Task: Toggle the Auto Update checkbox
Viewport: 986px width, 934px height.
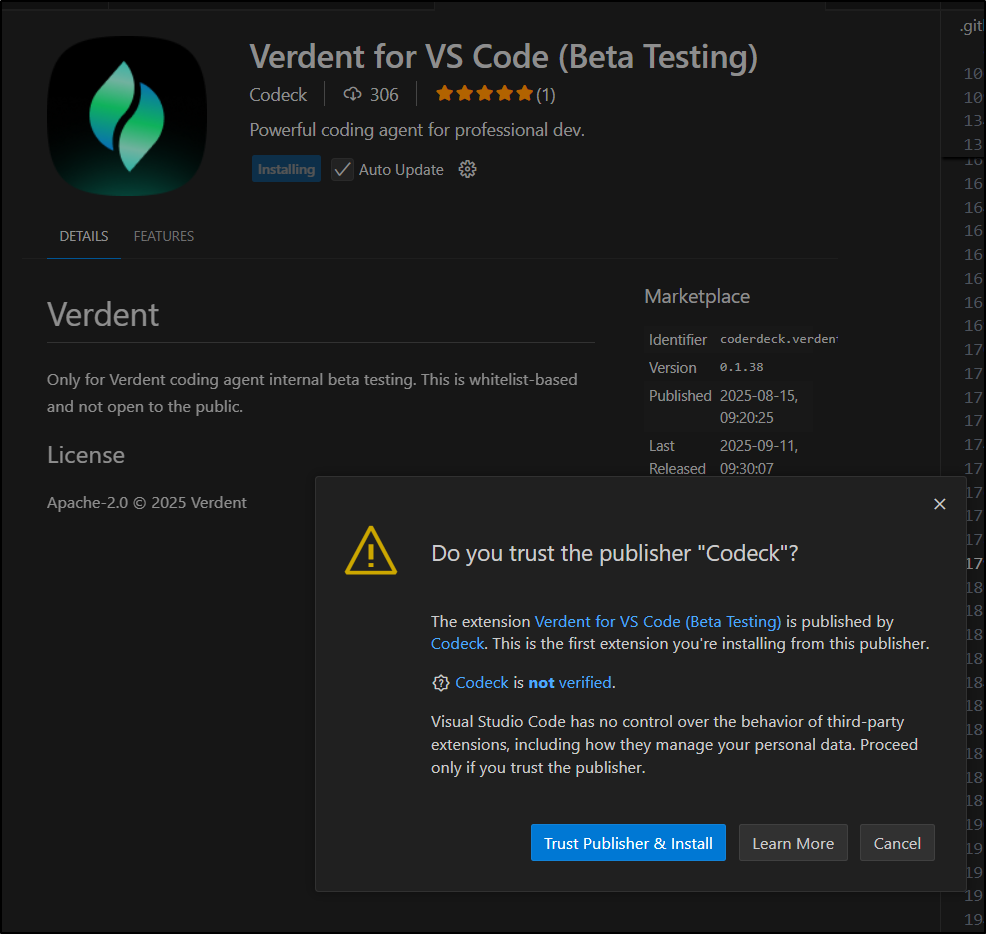Action: (343, 170)
